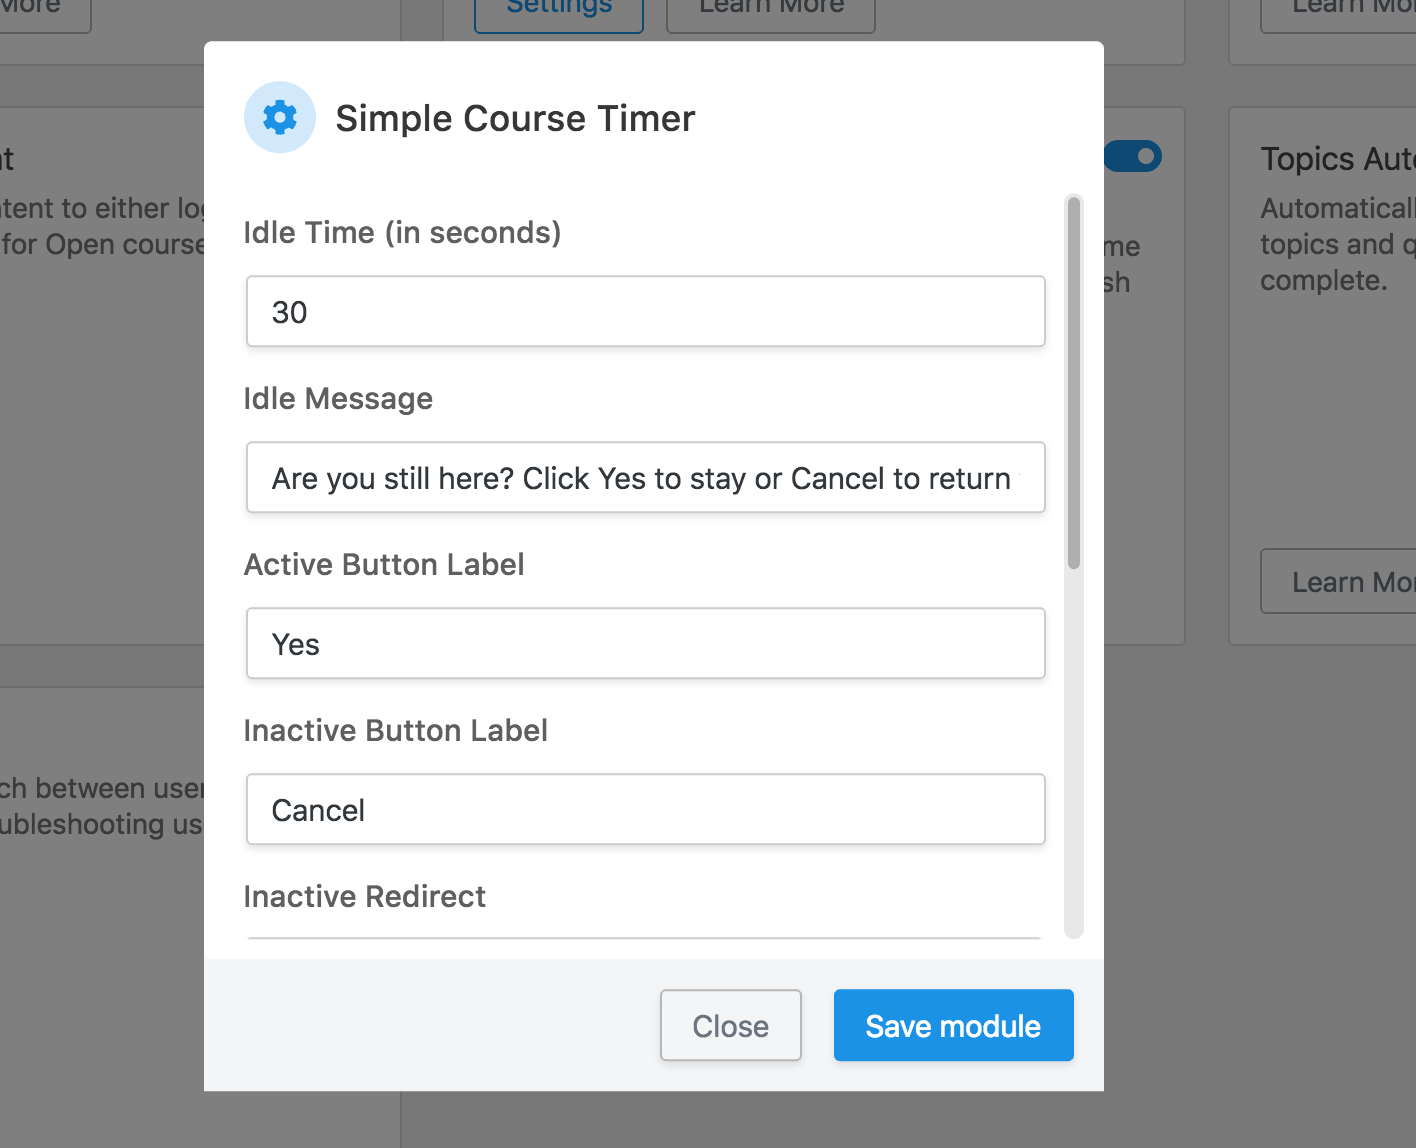Edit the Inactive Button Label field containing Cancel
Viewport: 1416px width, 1148px height.
click(x=645, y=810)
